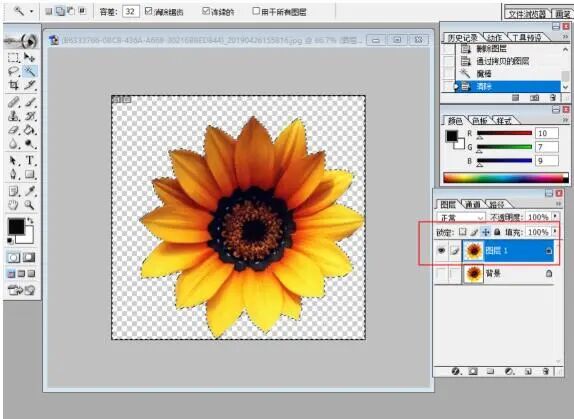Select the Rectangular Marquee tool
The height and width of the screenshot is (419, 574).
pyautogui.click(x=14, y=57)
